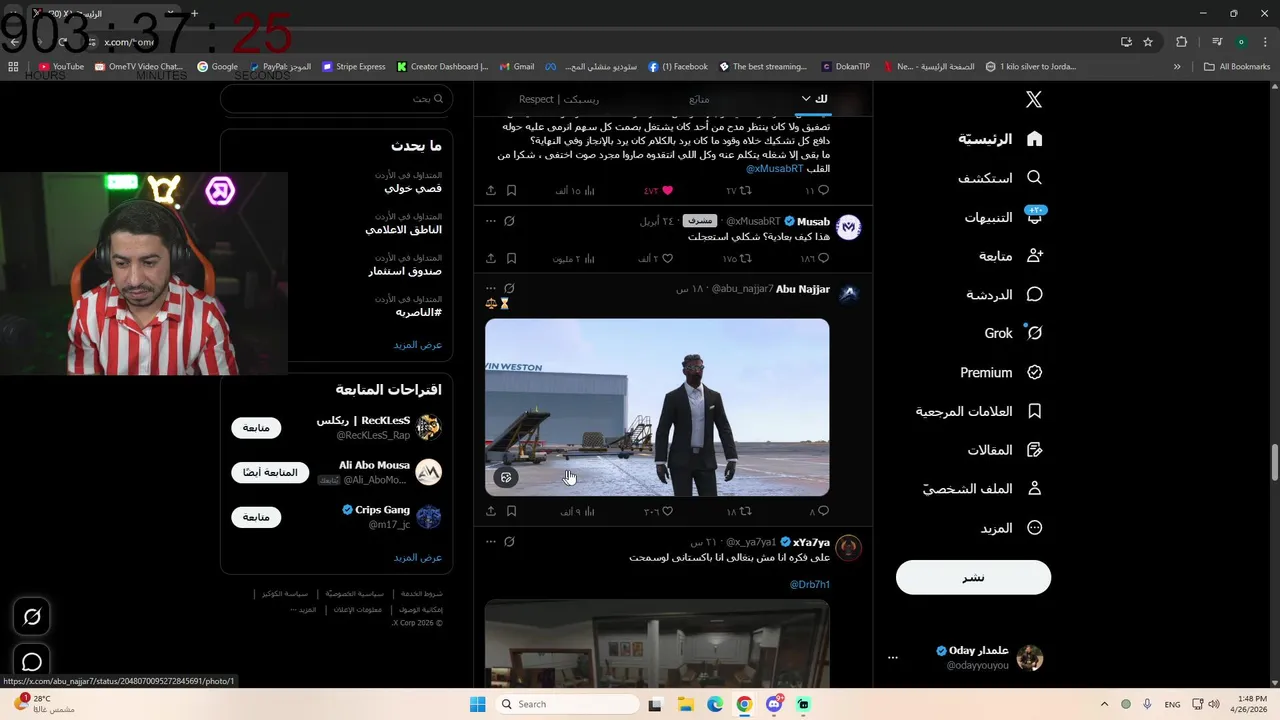Image resolution: width=1280 pixels, height=720 pixels.
Task: Open the YouTube bookmark
Action: click(x=61, y=67)
